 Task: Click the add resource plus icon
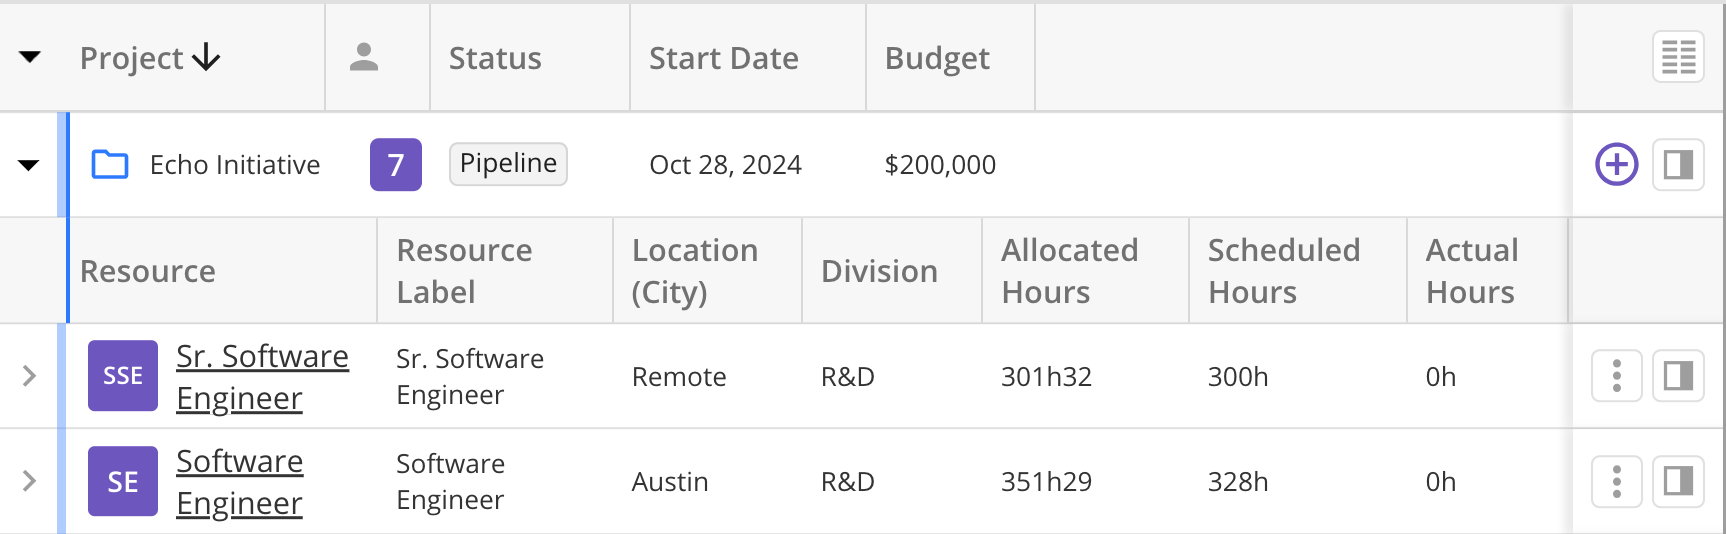[x=1616, y=164]
